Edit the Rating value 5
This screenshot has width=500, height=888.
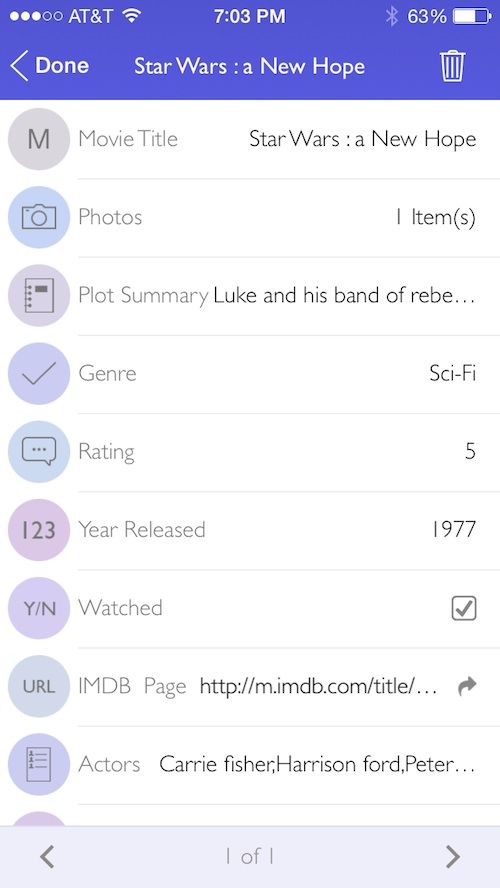(x=470, y=451)
